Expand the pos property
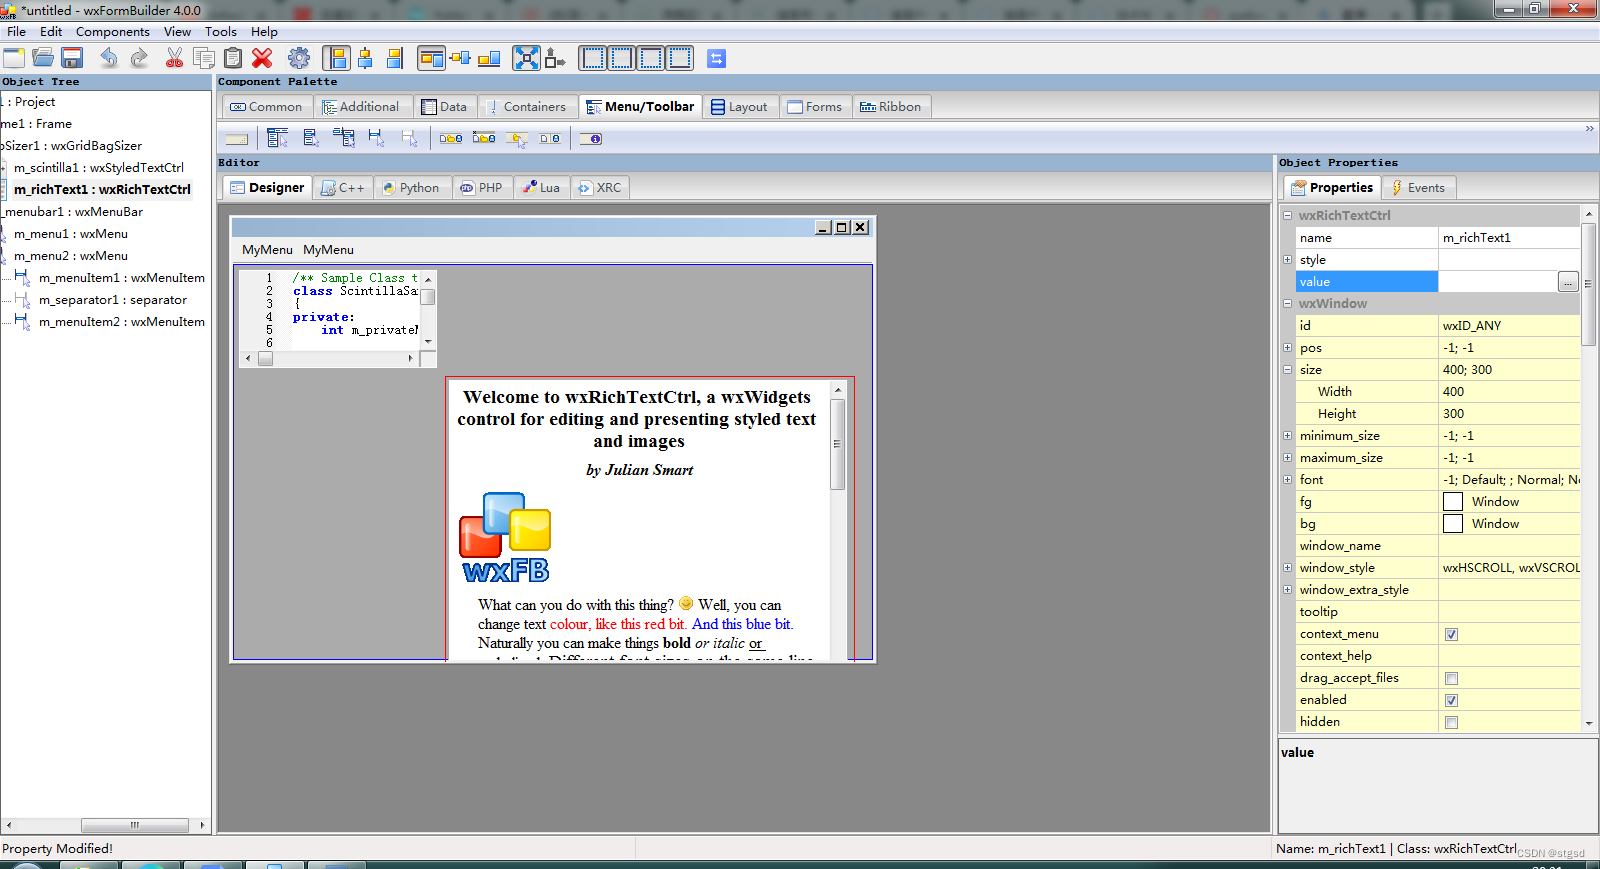Viewport: 1600px width, 869px height. pyautogui.click(x=1288, y=347)
